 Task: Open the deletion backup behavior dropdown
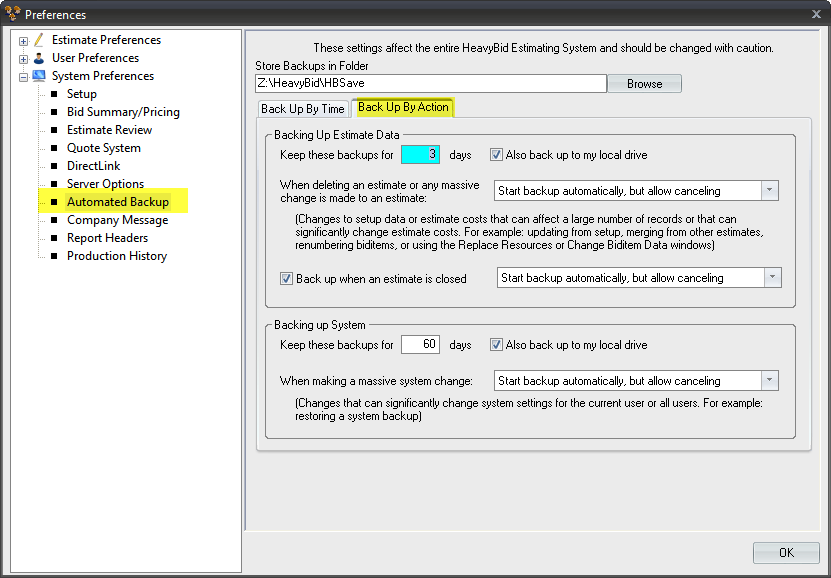coord(769,190)
